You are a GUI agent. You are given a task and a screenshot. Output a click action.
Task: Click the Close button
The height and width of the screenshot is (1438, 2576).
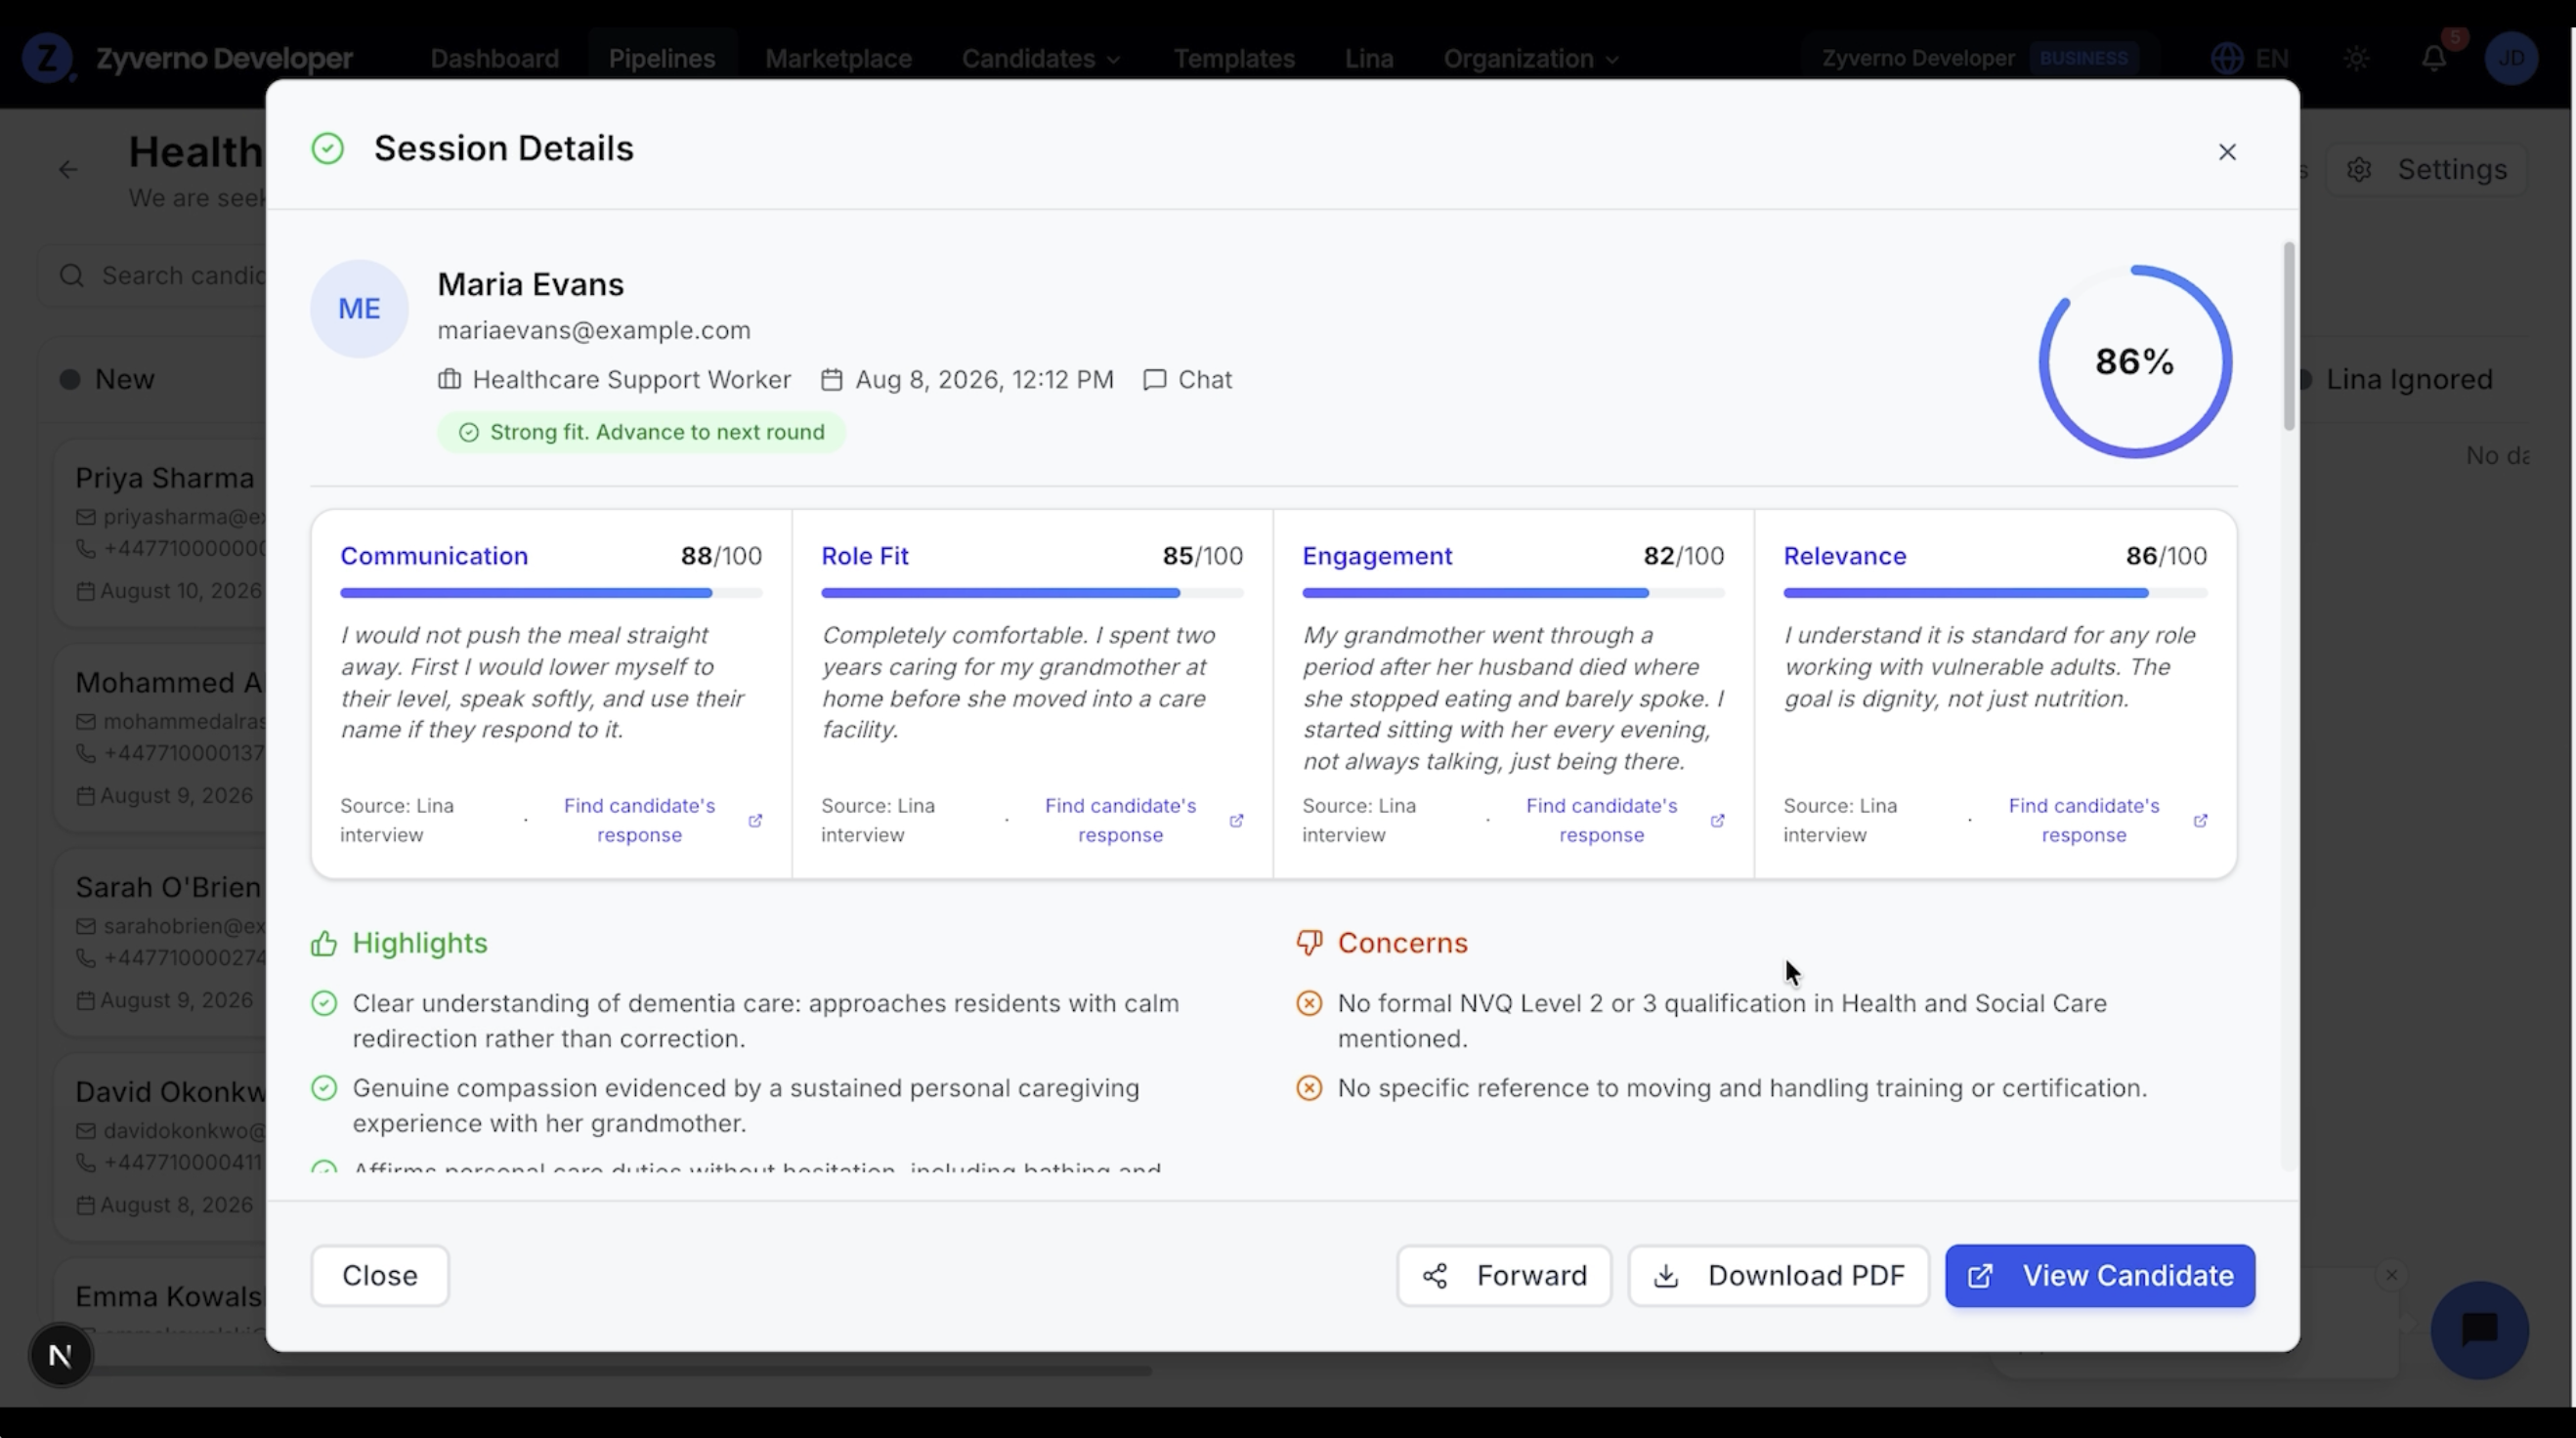(379, 1275)
